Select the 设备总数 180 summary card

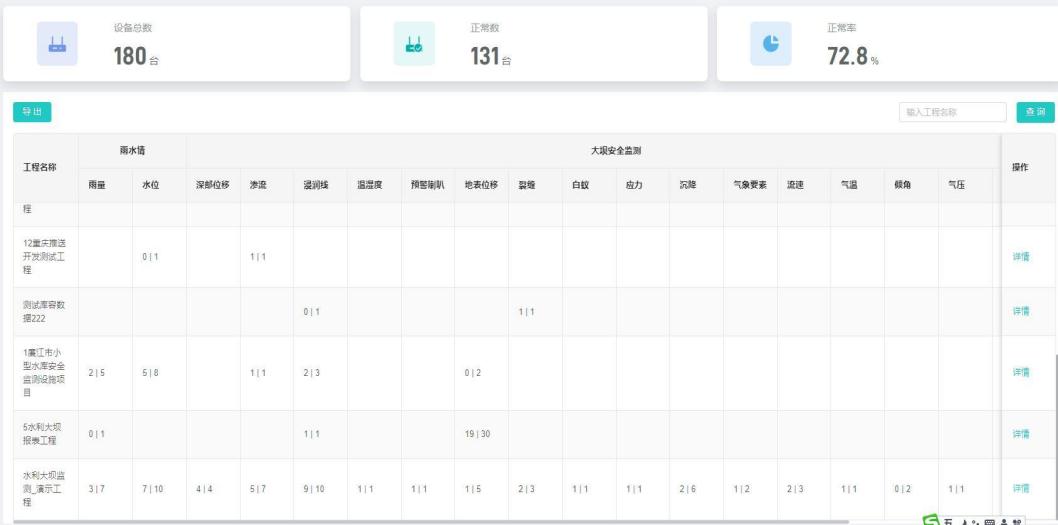pos(176,44)
